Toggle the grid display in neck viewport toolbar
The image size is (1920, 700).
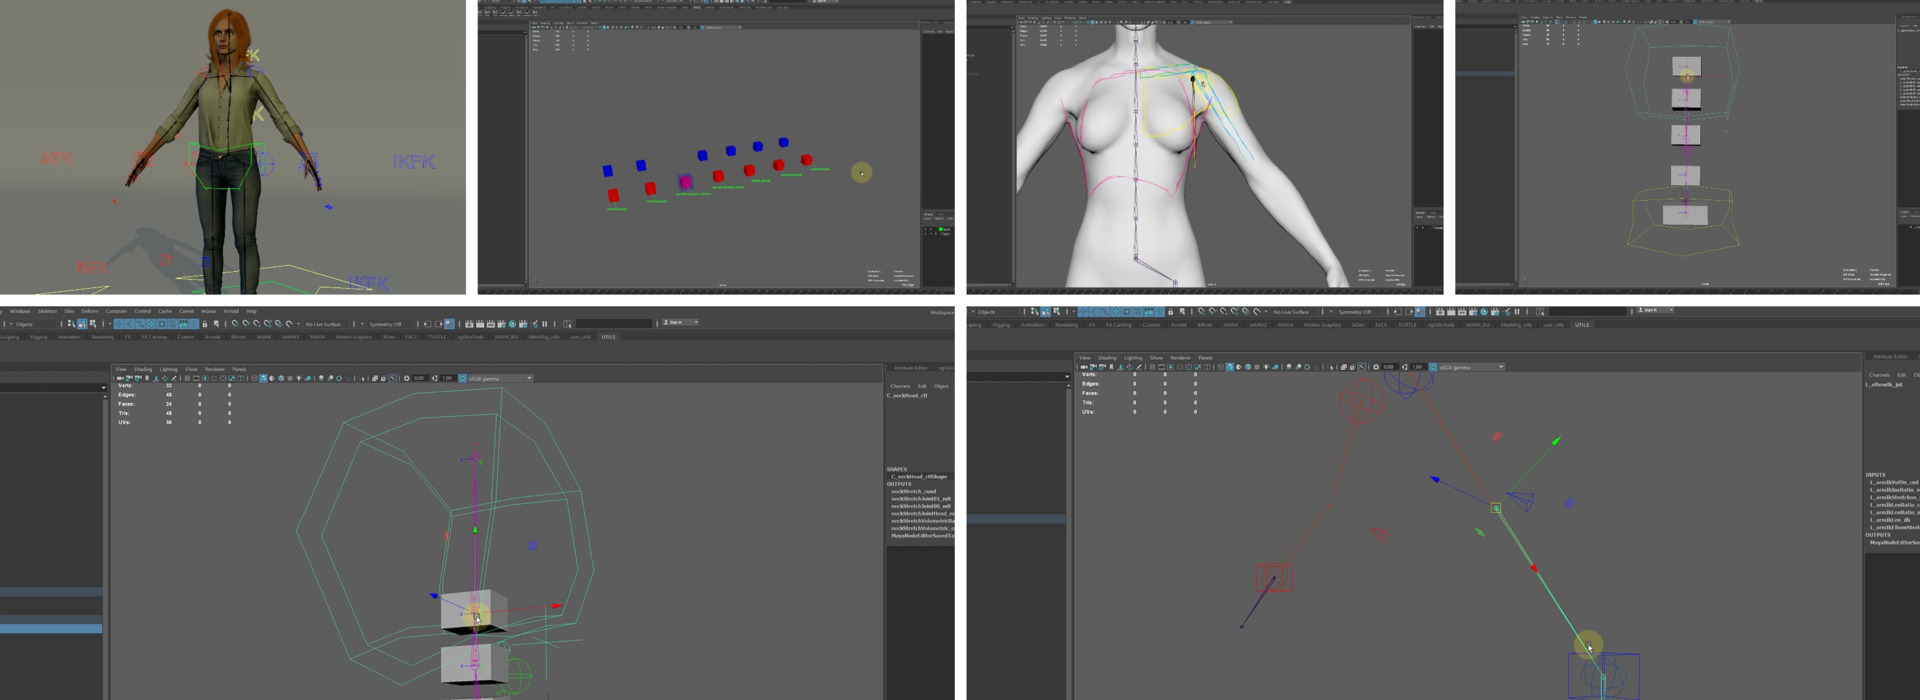(x=187, y=378)
